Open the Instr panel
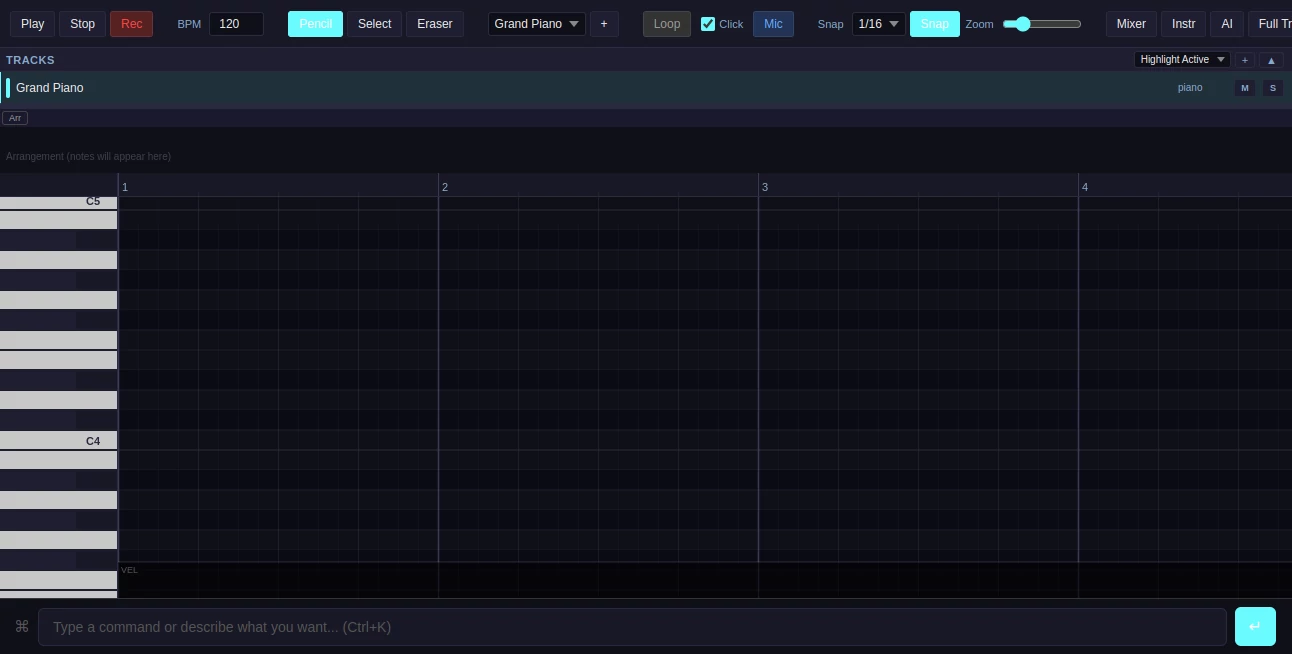1292x654 pixels. coord(1183,24)
